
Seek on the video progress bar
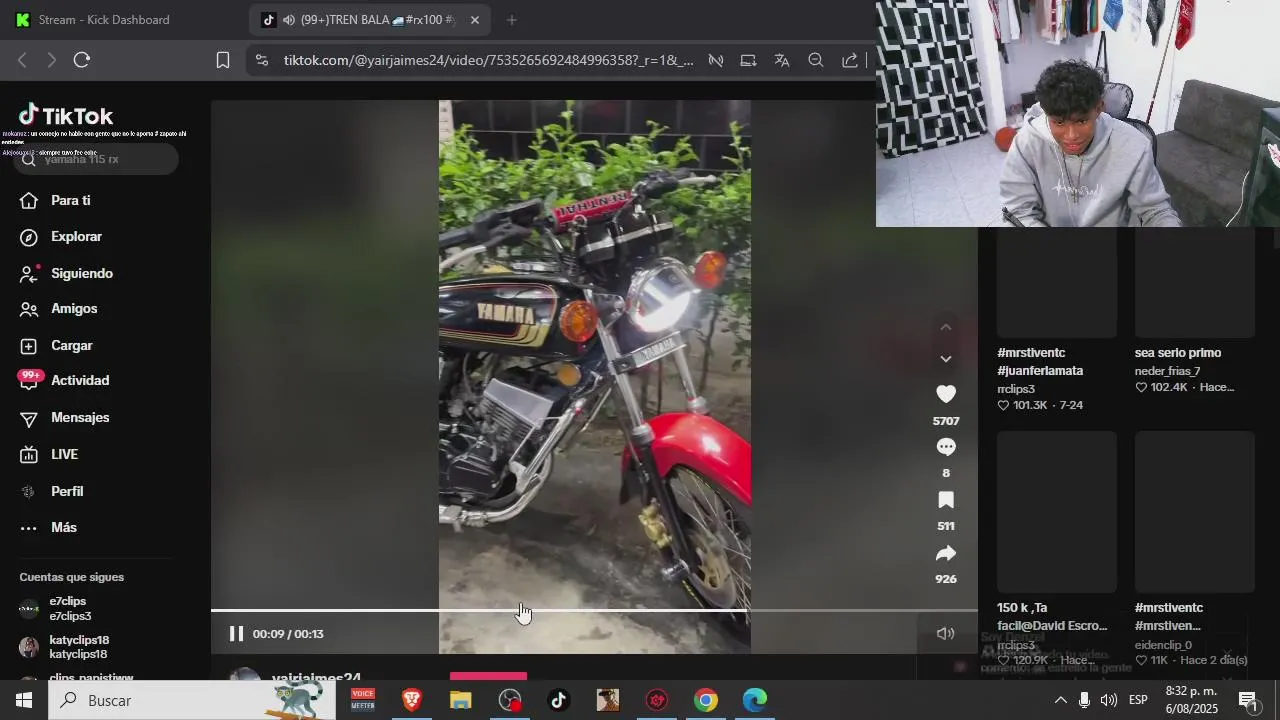tap(594, 610)
